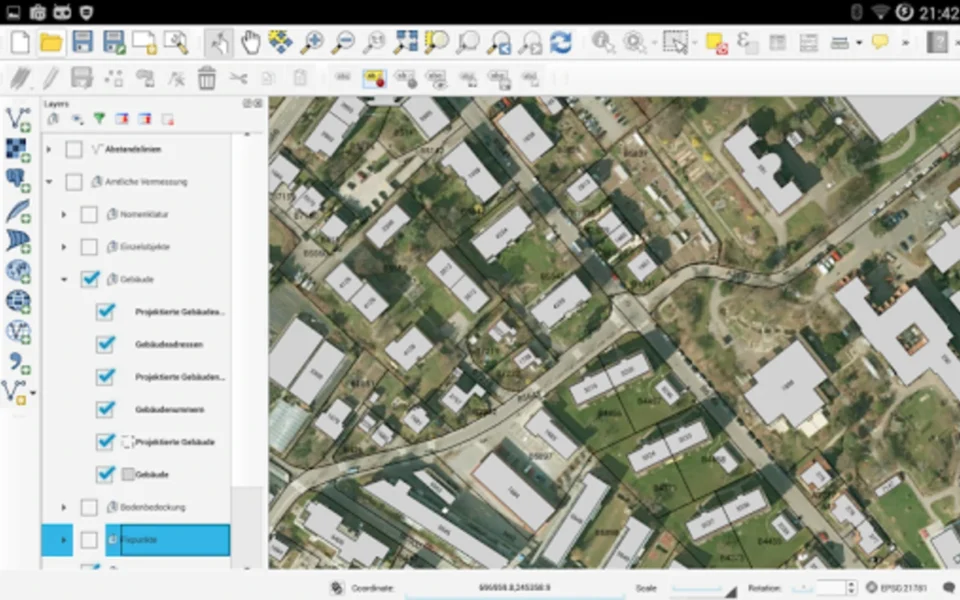
Task: Click Add Raster Layer checkerboard icon
Action: (18, 149)
